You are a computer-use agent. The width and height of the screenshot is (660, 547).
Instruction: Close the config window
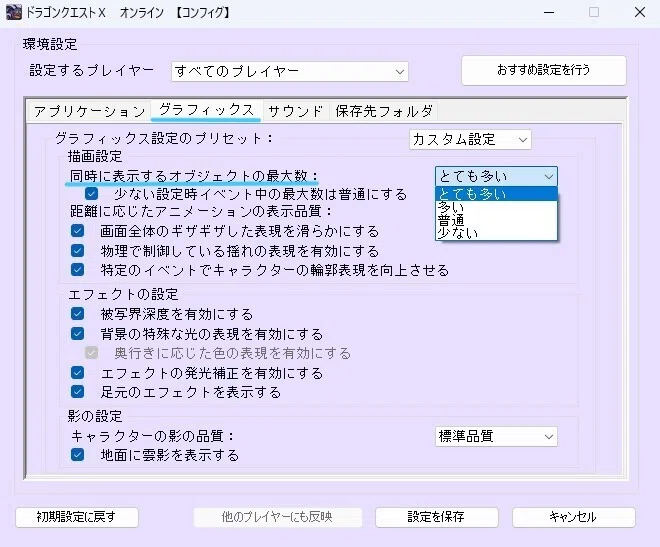(640, 12)
